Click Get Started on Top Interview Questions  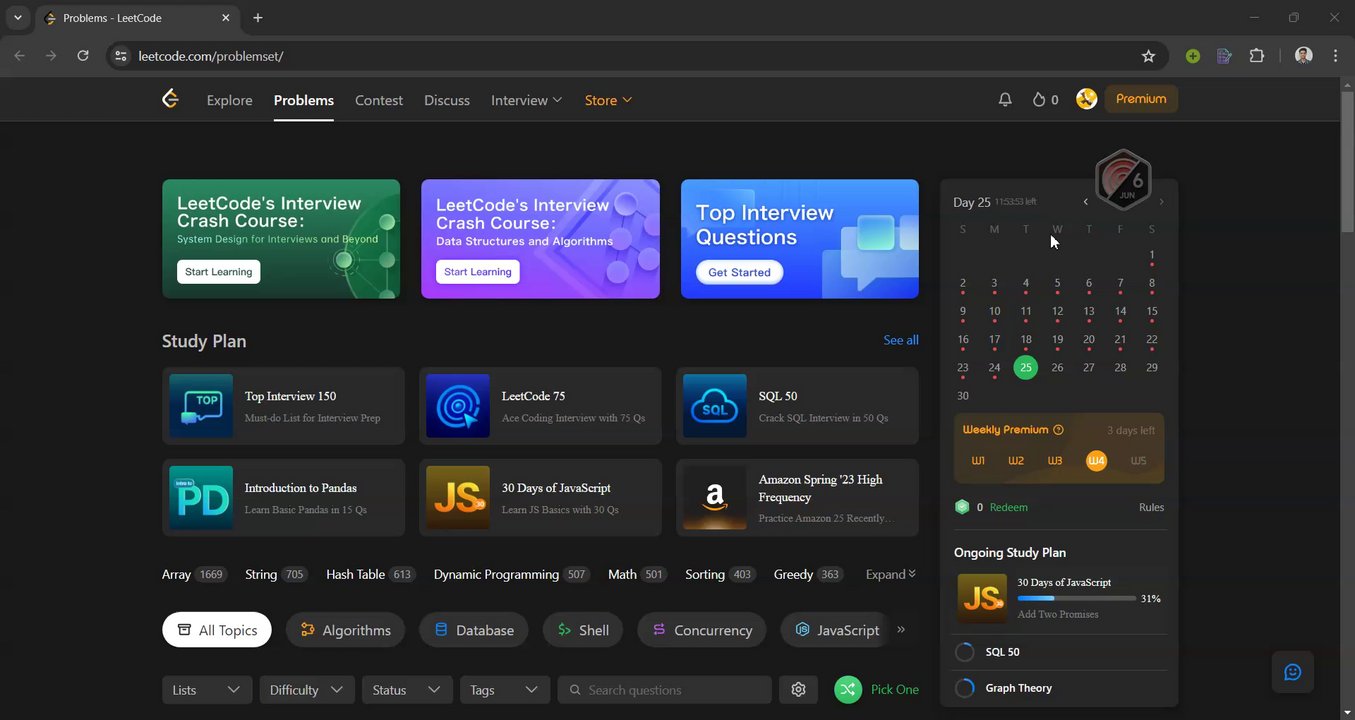click(739, 272)
